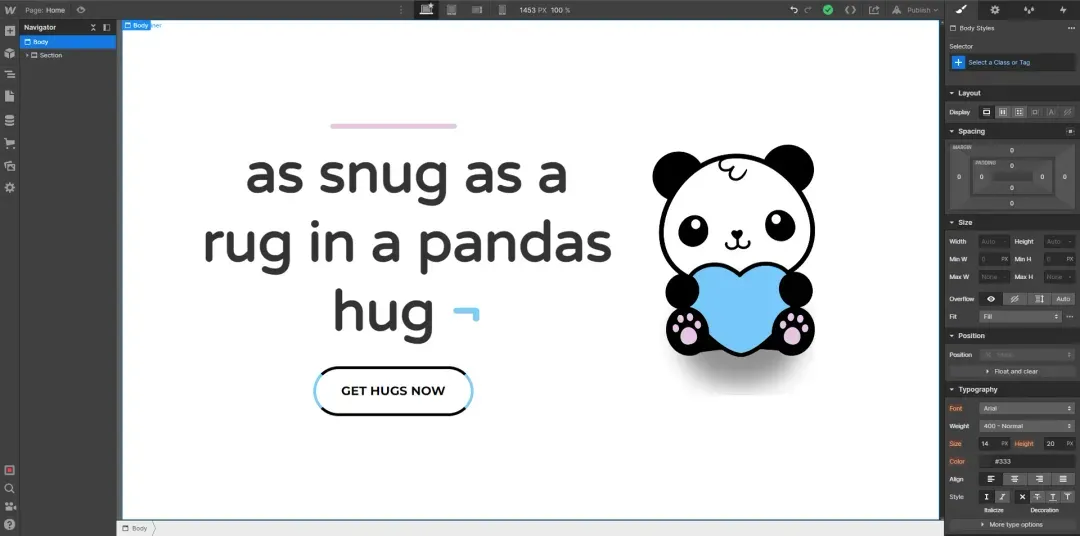Click the font Size field showing 14
The width and height of the screenshot is (1080, 536).
995,444
